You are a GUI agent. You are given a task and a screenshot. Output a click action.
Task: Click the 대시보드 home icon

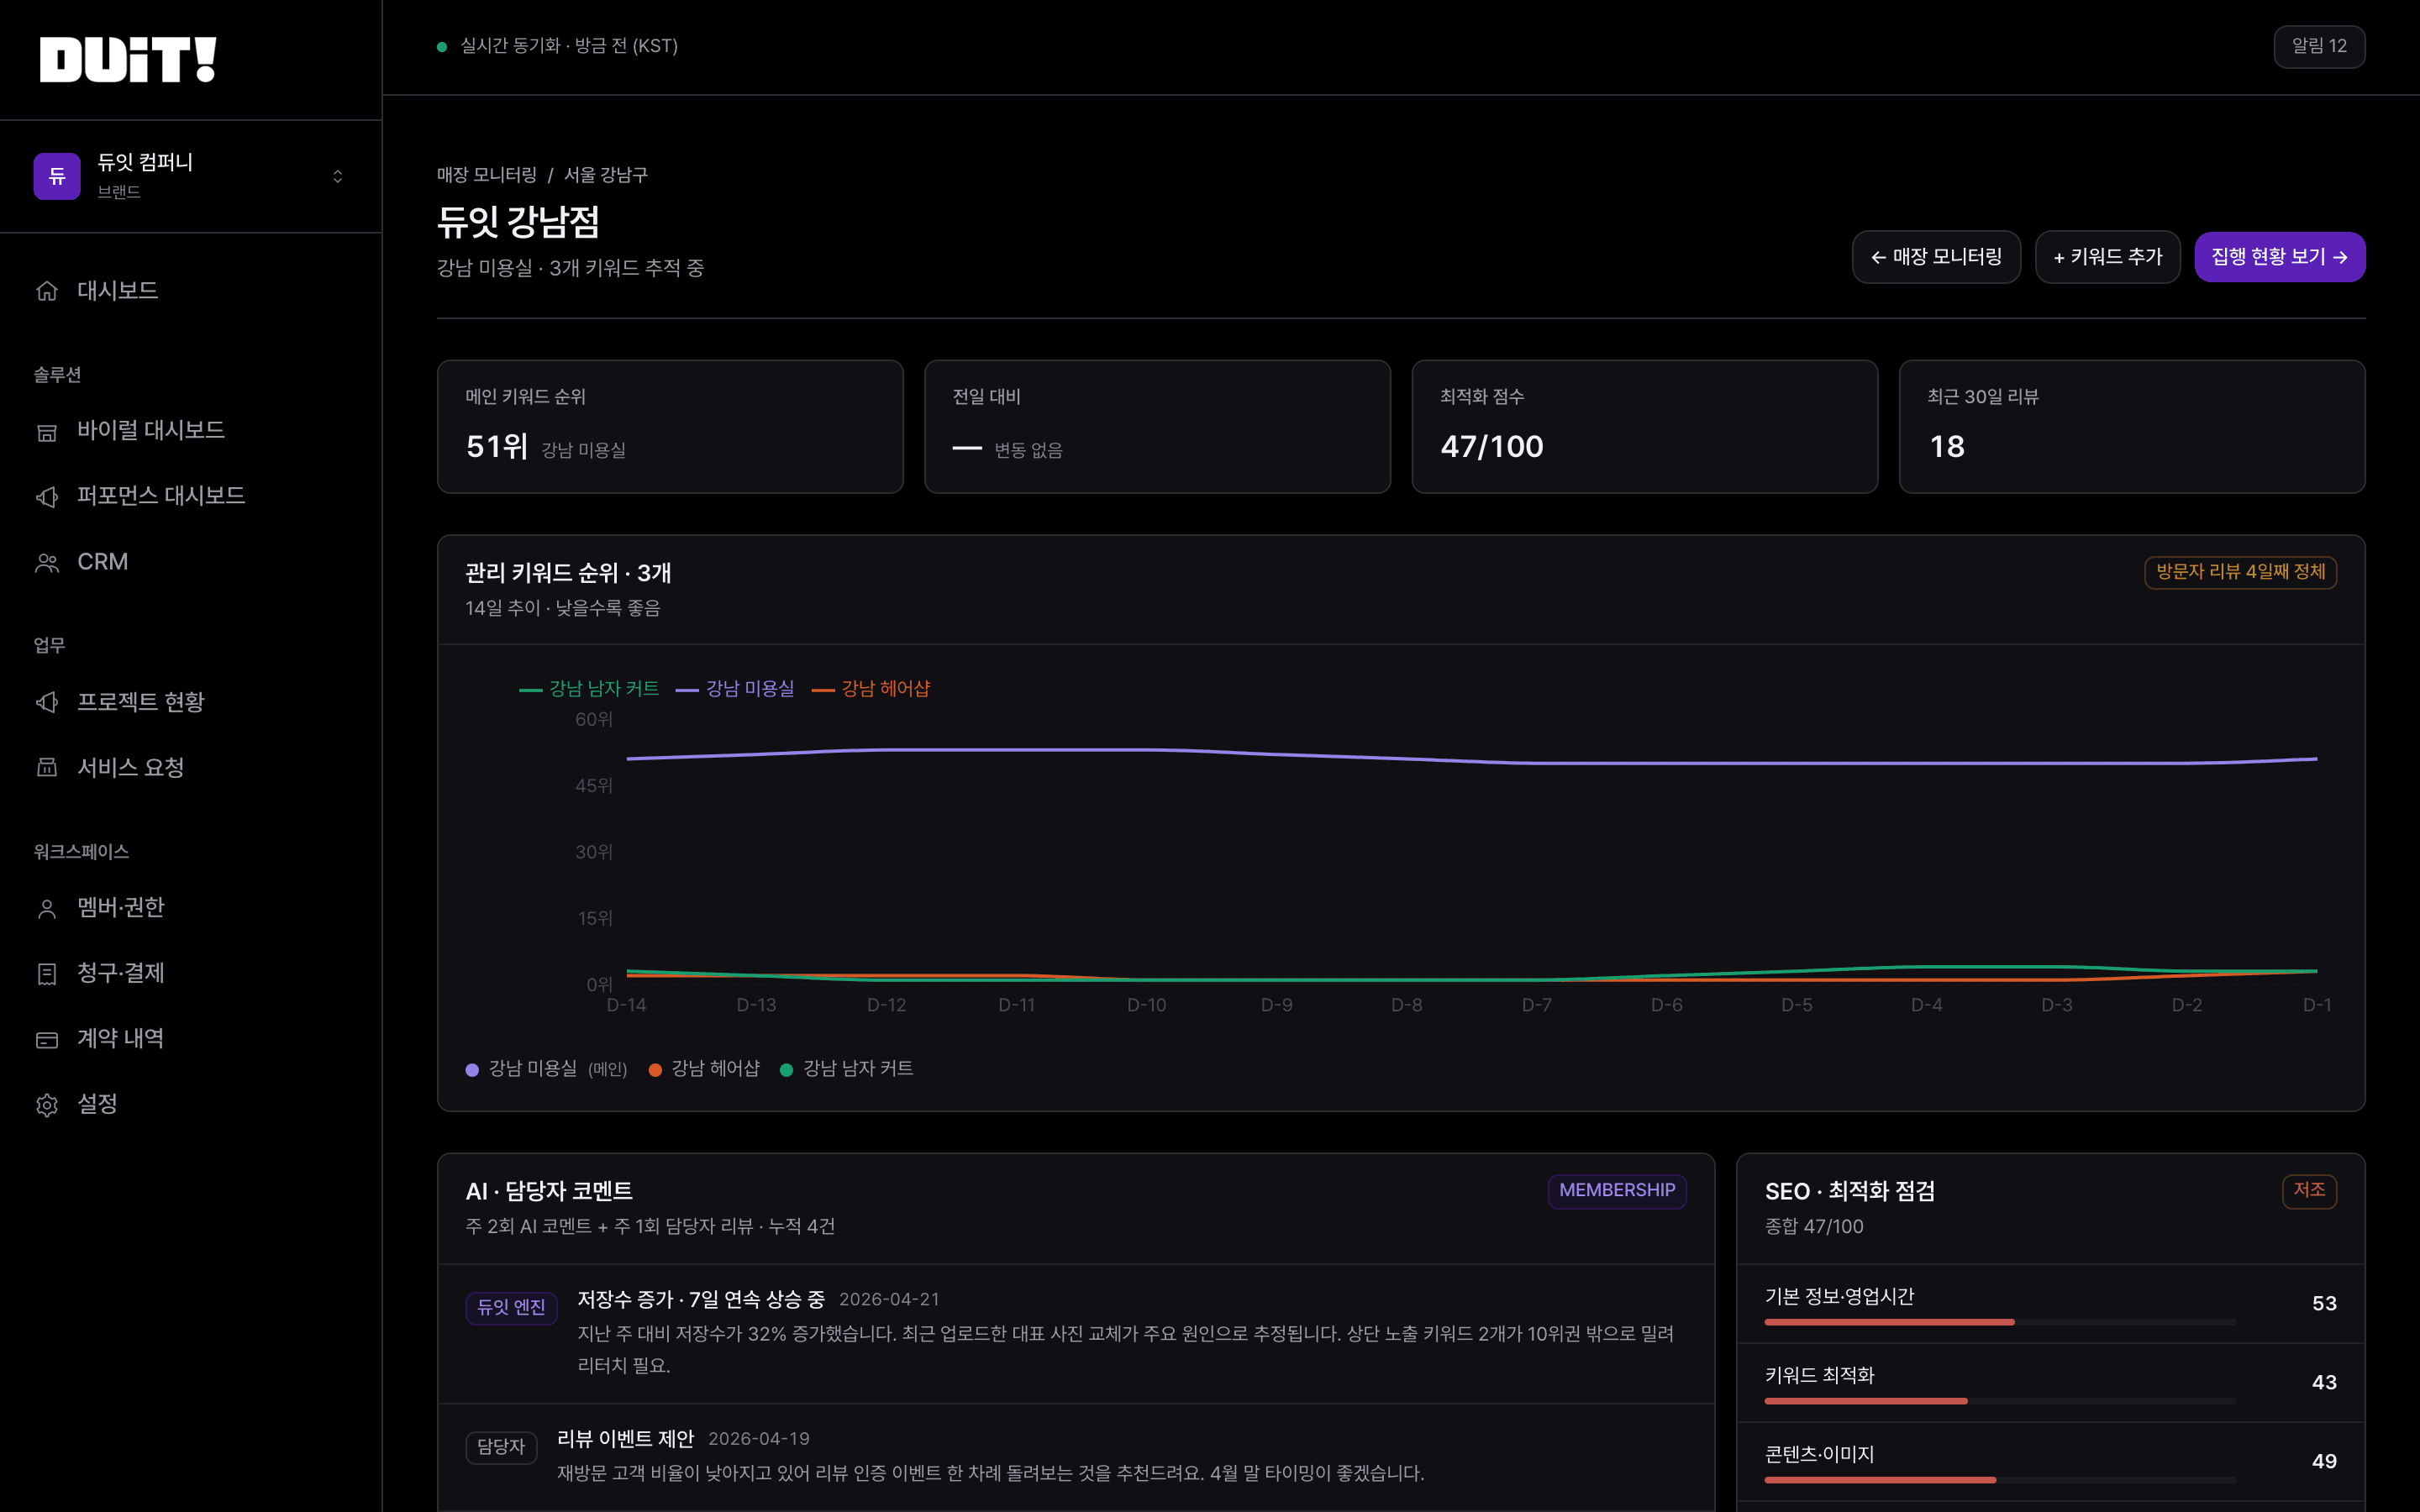coord(47,291)
